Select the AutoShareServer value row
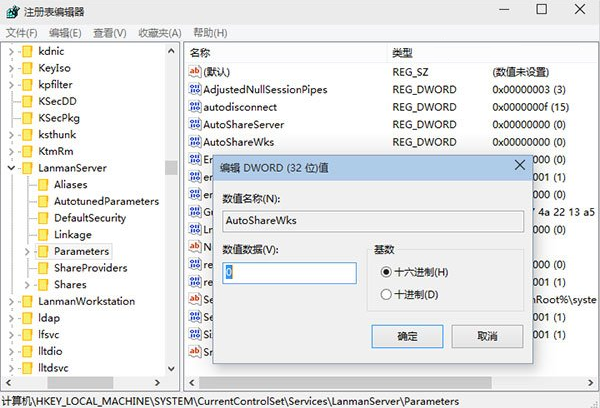Screen dimensions: 600x408 (392, 124)
